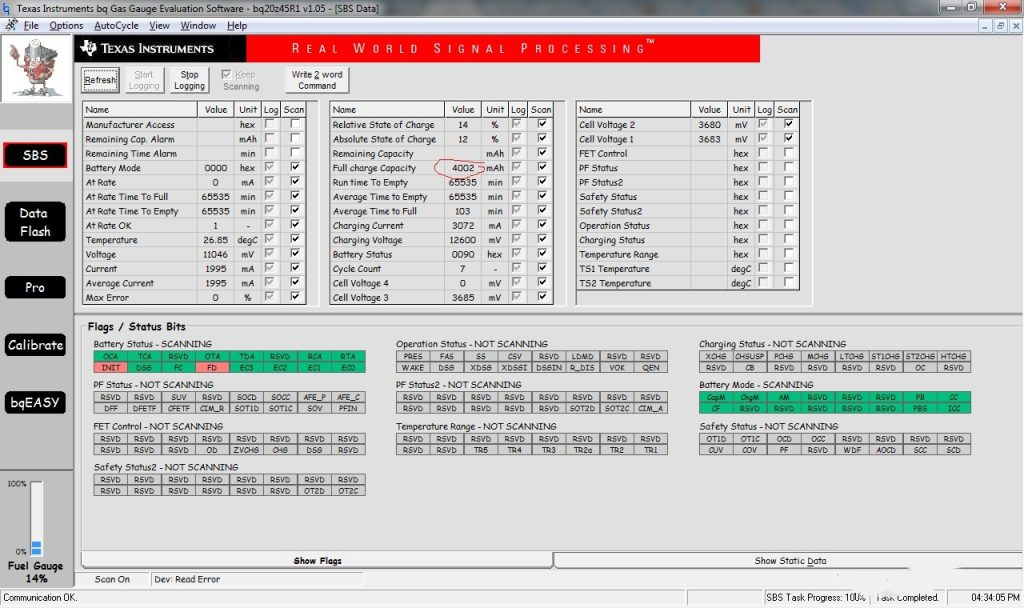1024x608 pixels.
Task: Click the Name header in first table
Action: (139, 110)
